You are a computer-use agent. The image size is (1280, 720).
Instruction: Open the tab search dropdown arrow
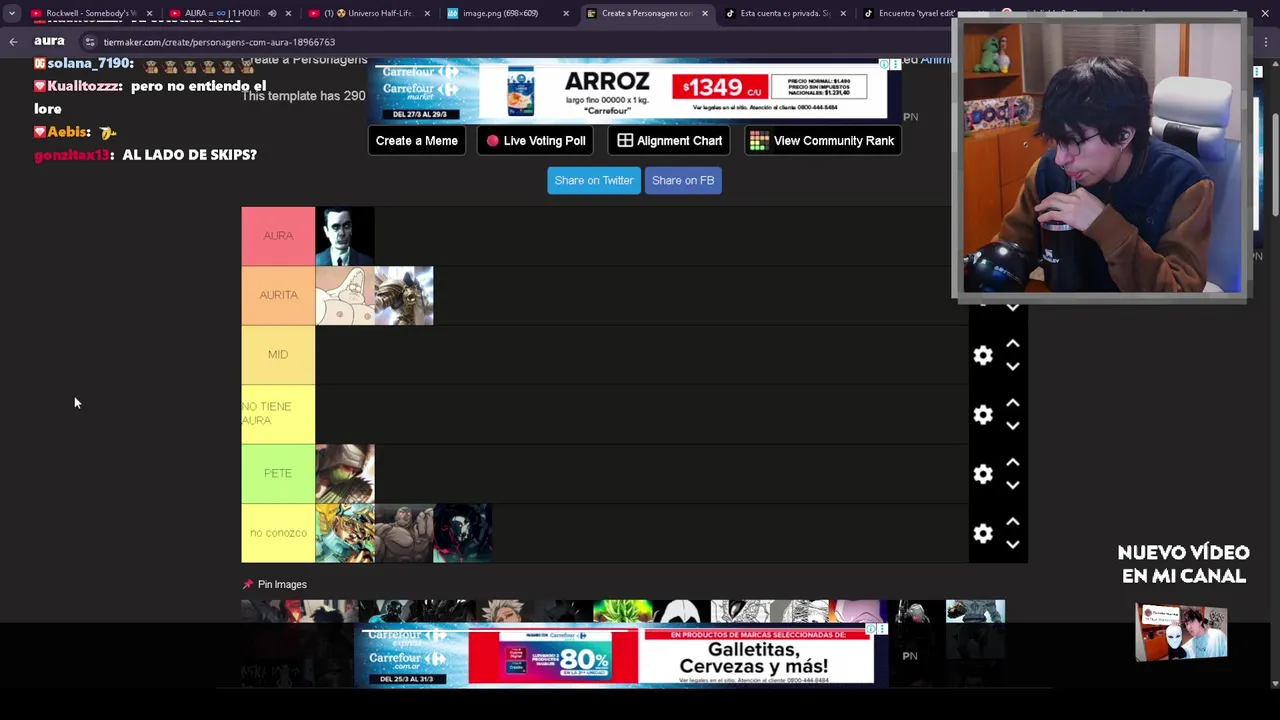pos(12,13)
